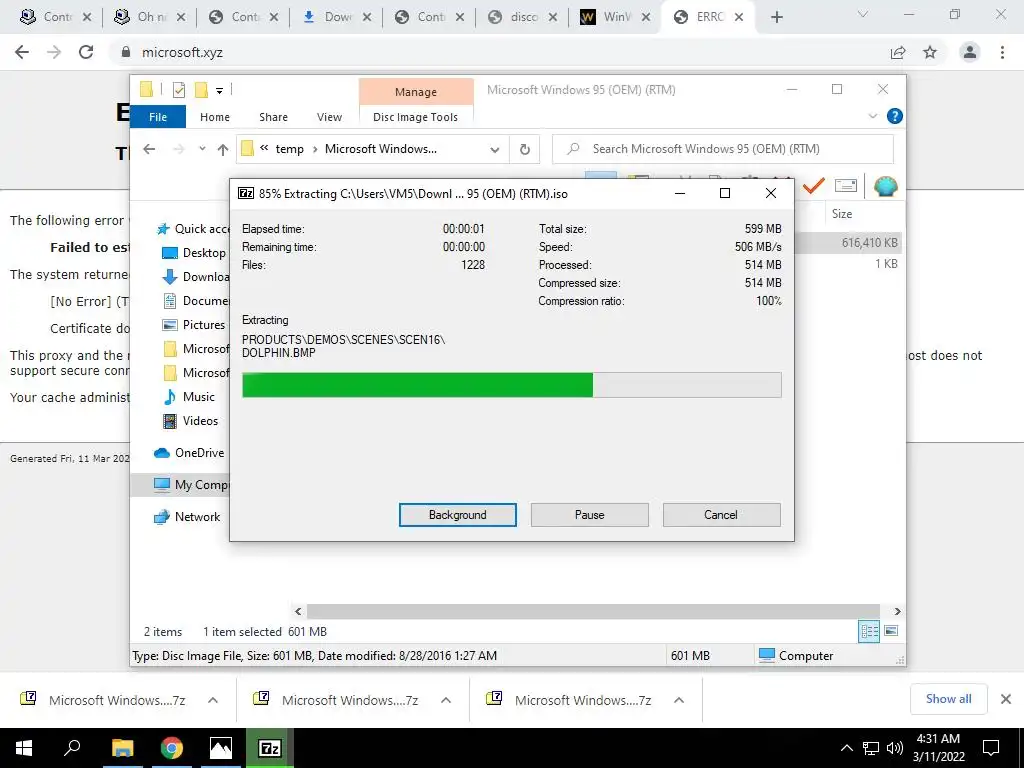This screenshot has width=1024, height=768.
Task: Click the temp breadcrumb in address bar
Action: pyautogui.click(x=289, y=149)
